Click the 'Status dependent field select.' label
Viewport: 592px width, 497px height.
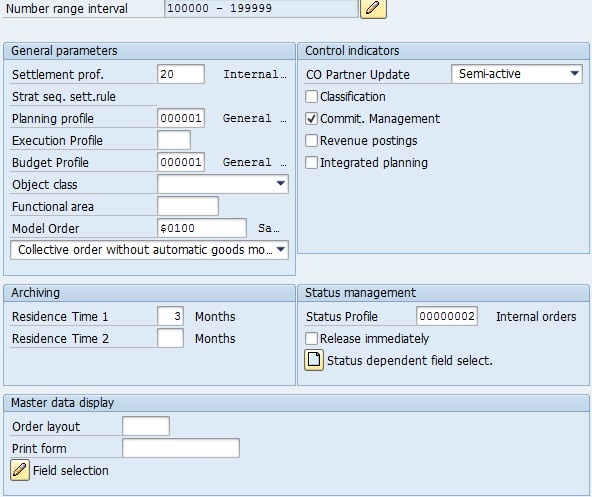[x=410, y=361]
